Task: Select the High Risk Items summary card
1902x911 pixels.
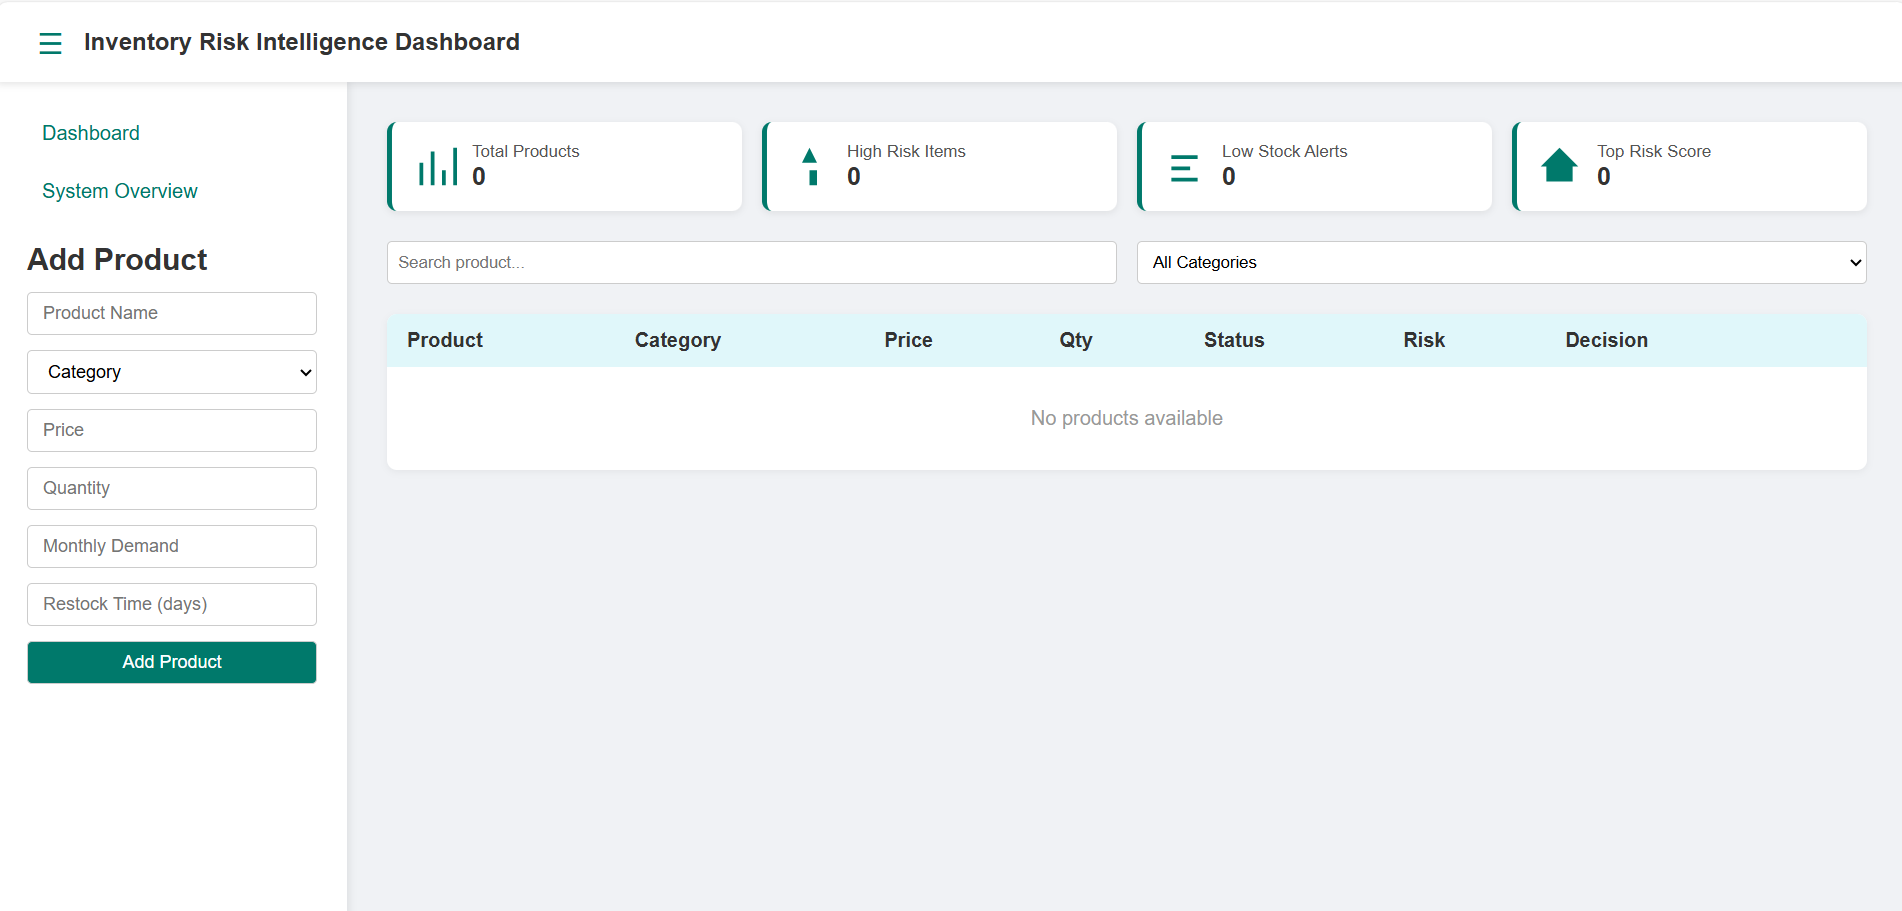Action: (x=939, y=166)
